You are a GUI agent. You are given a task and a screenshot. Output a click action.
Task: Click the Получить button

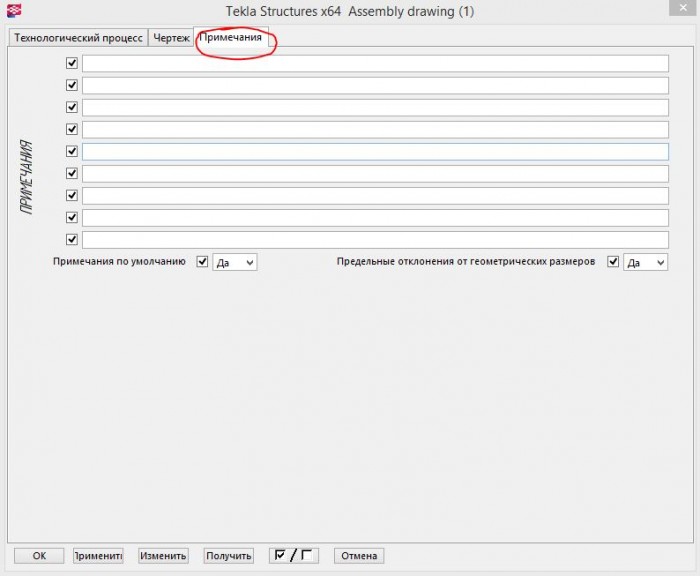[x=229, y=556]
